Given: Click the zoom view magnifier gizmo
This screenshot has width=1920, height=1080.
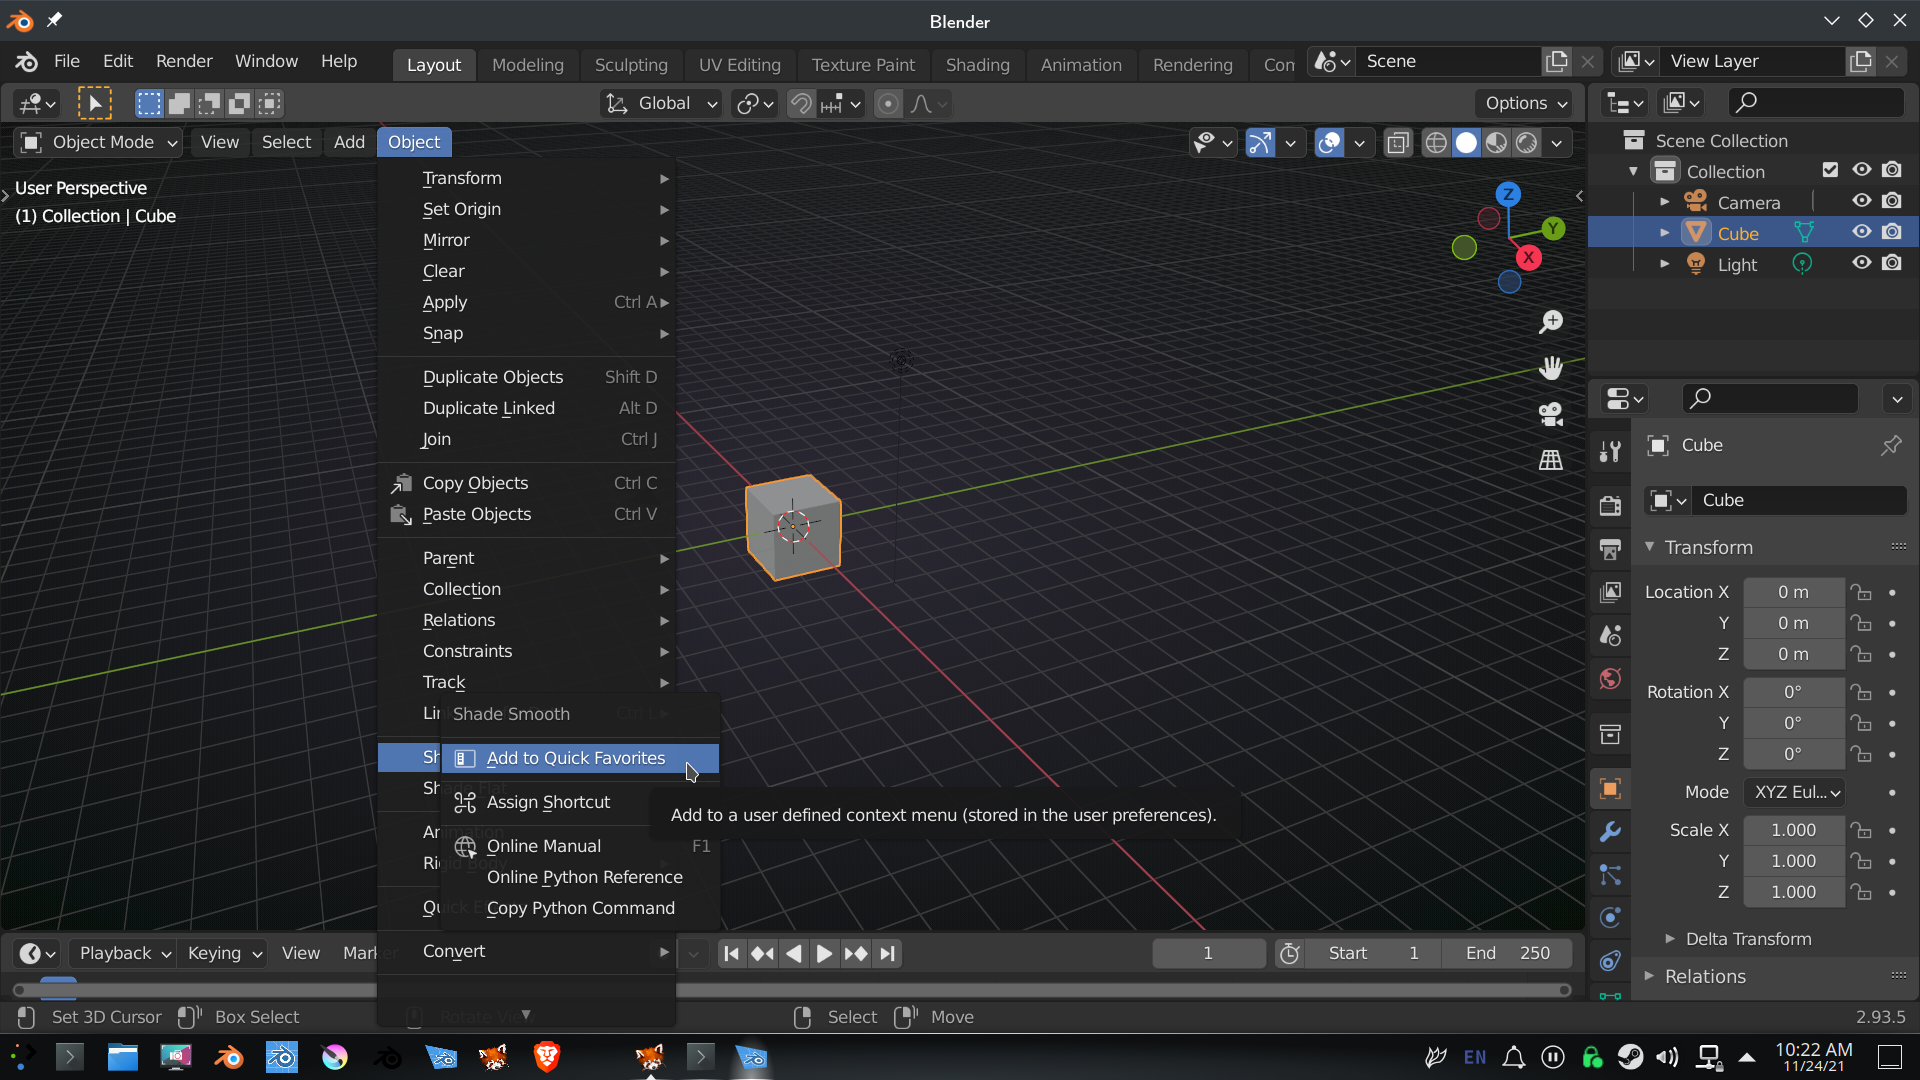Looking at the screenshot, I should (1551, 322).
